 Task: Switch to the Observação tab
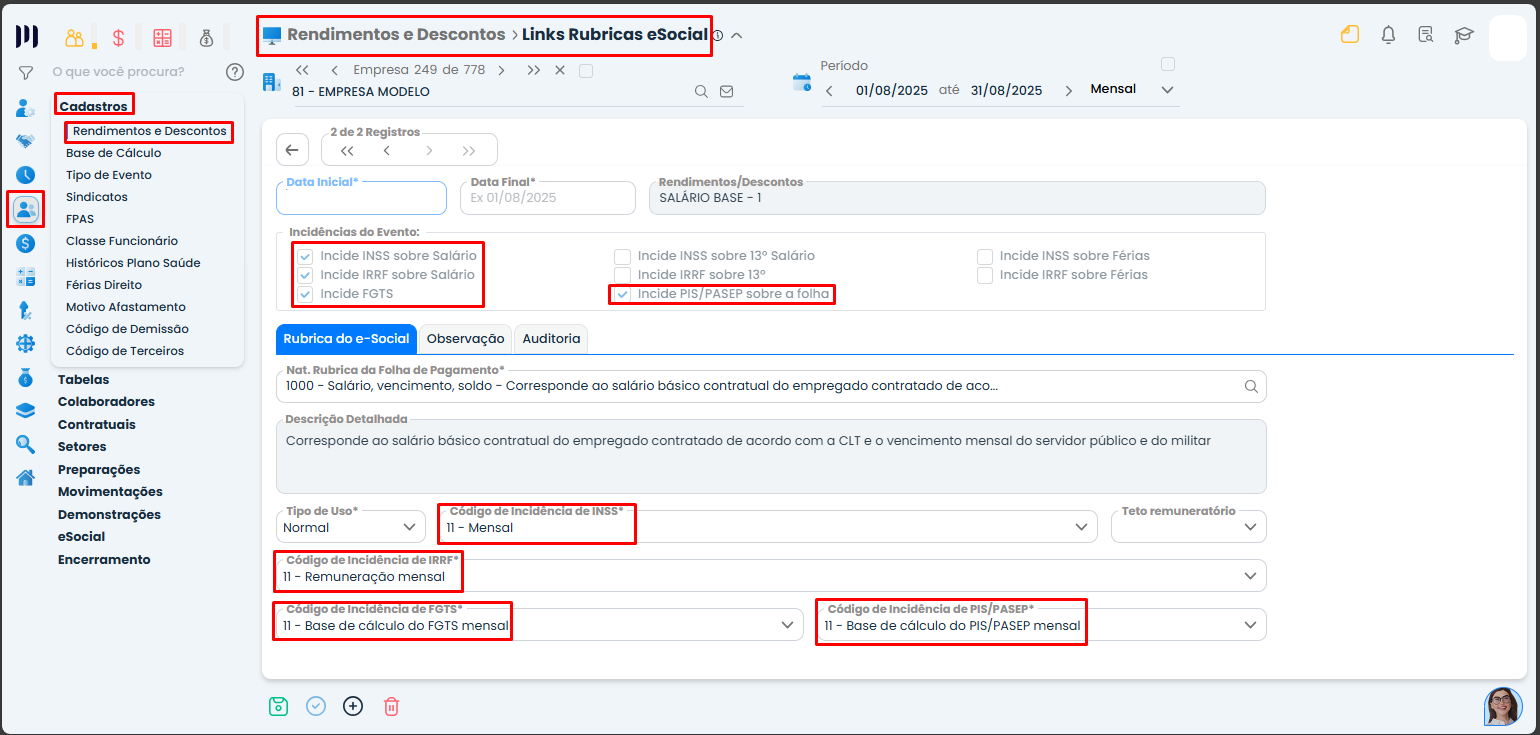click(x=465, y=339)
